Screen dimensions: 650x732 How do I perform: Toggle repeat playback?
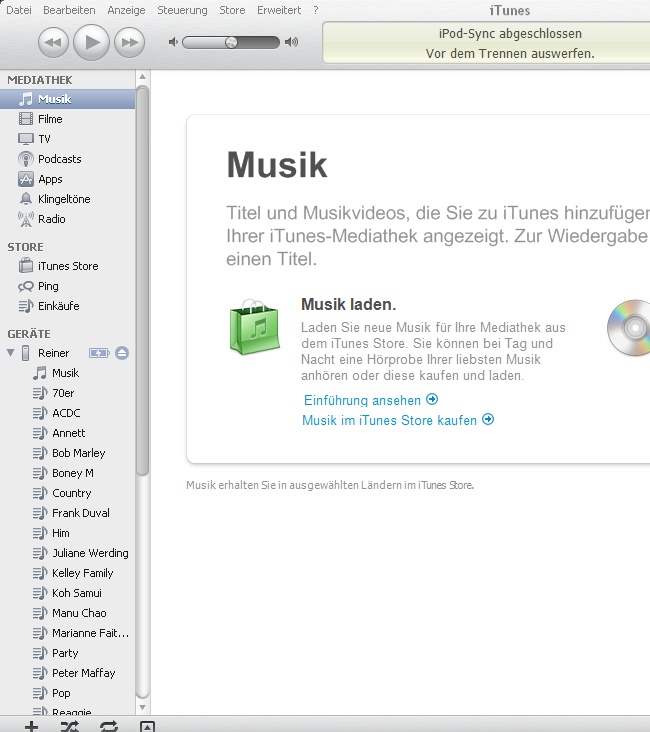click(x=109, y=726)
